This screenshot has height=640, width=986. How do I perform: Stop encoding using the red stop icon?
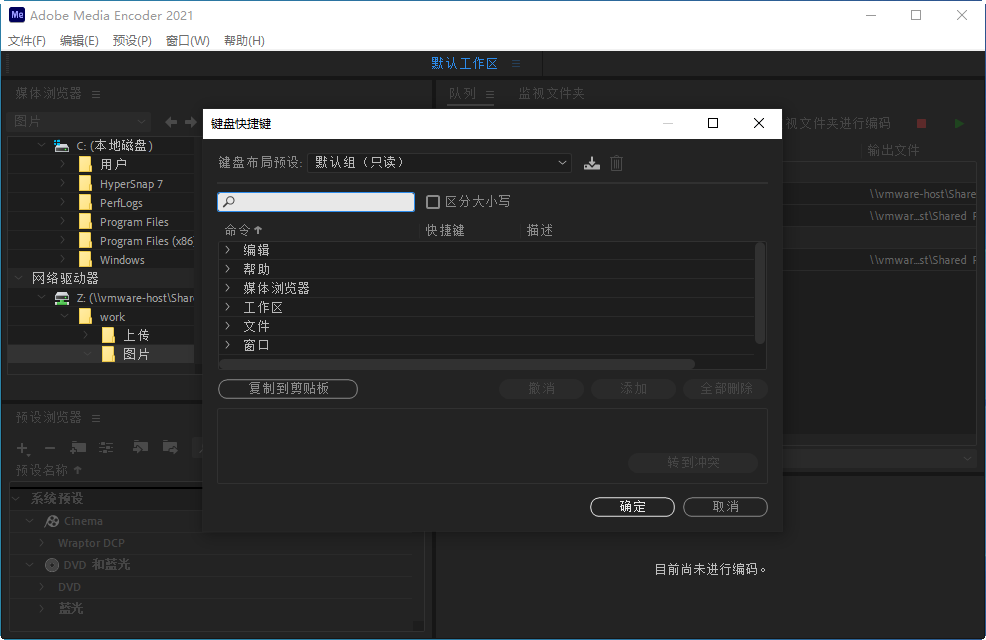[920, 123]
